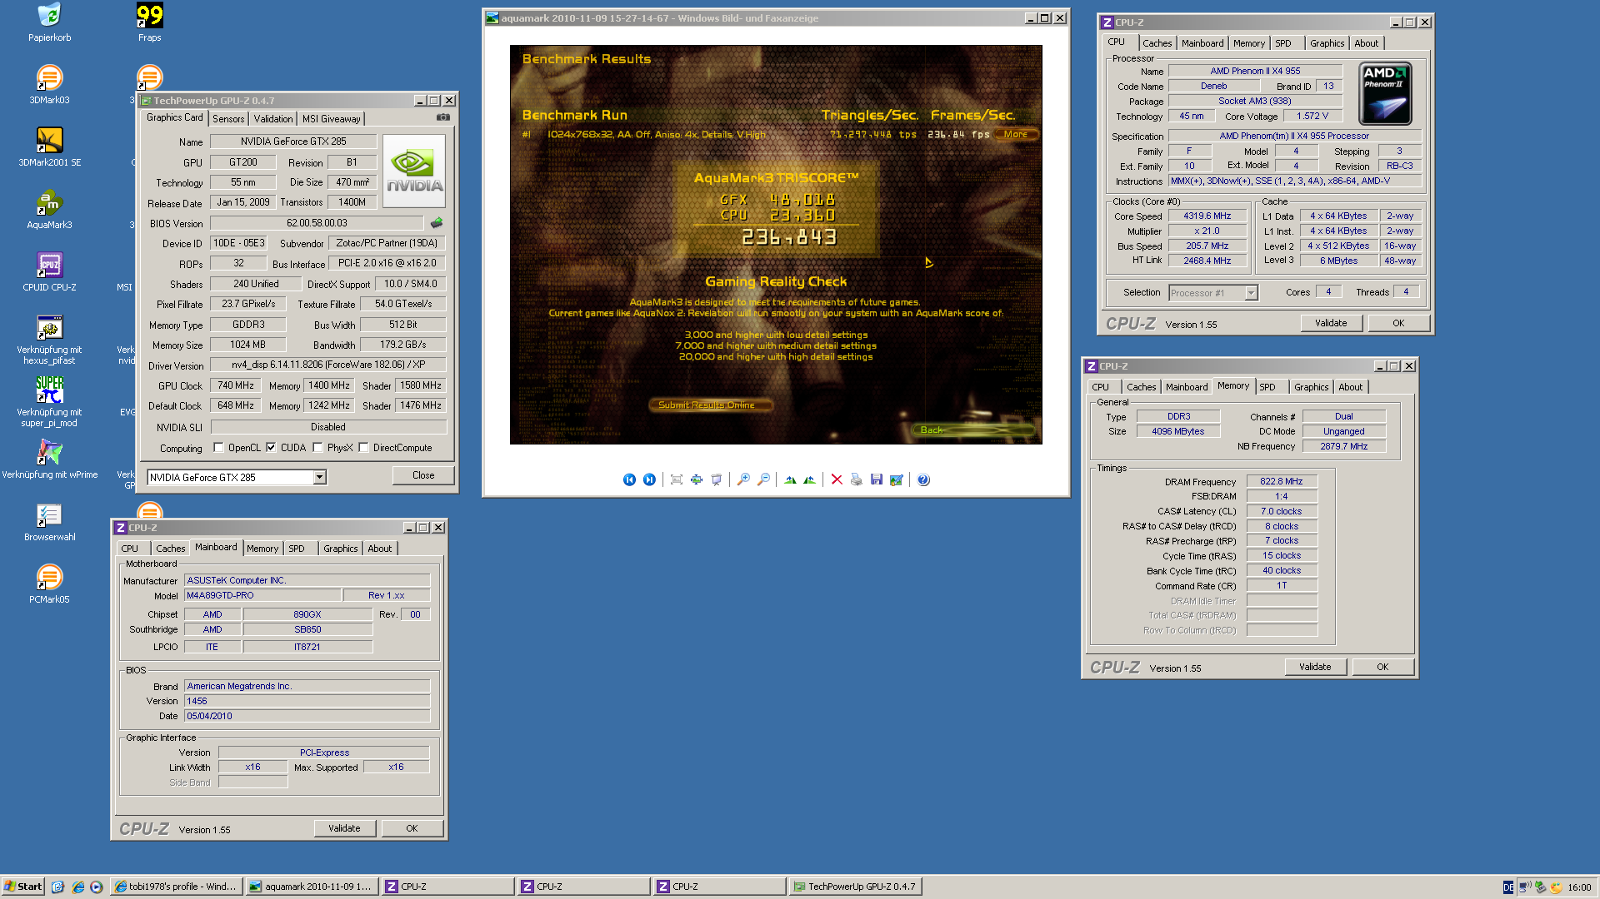Switch to tobi1978's profile taskbar window
Image resolution: width=1600 pixels, height=899 pixels.
(x=175, y=887)
